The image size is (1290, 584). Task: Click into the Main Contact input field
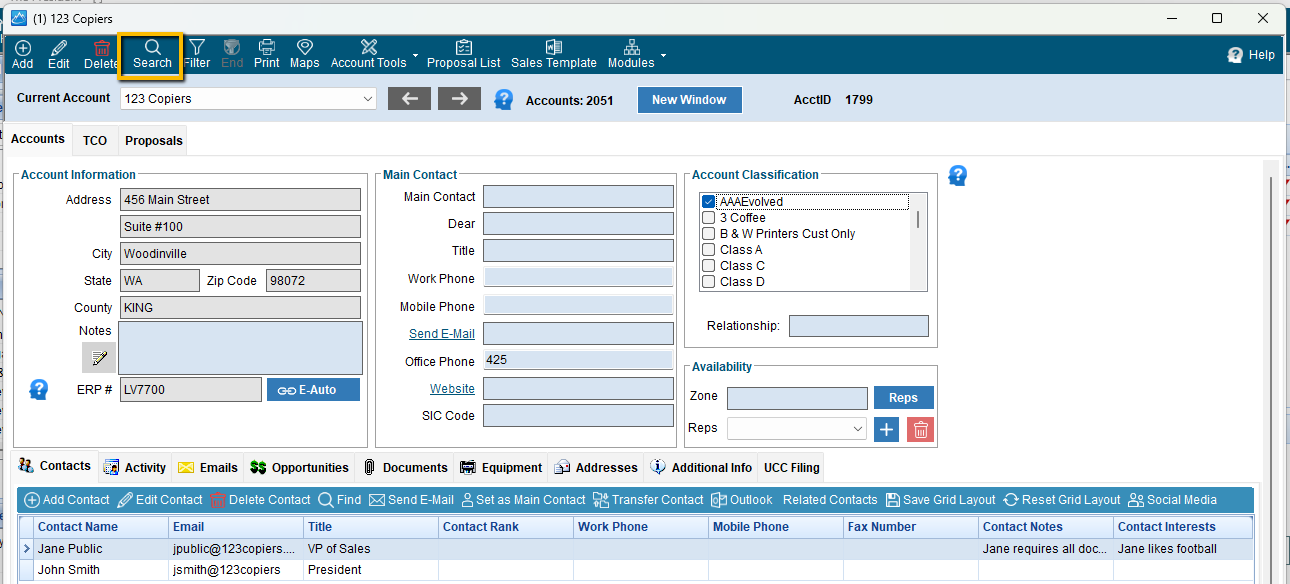click(x=578, y=197)
